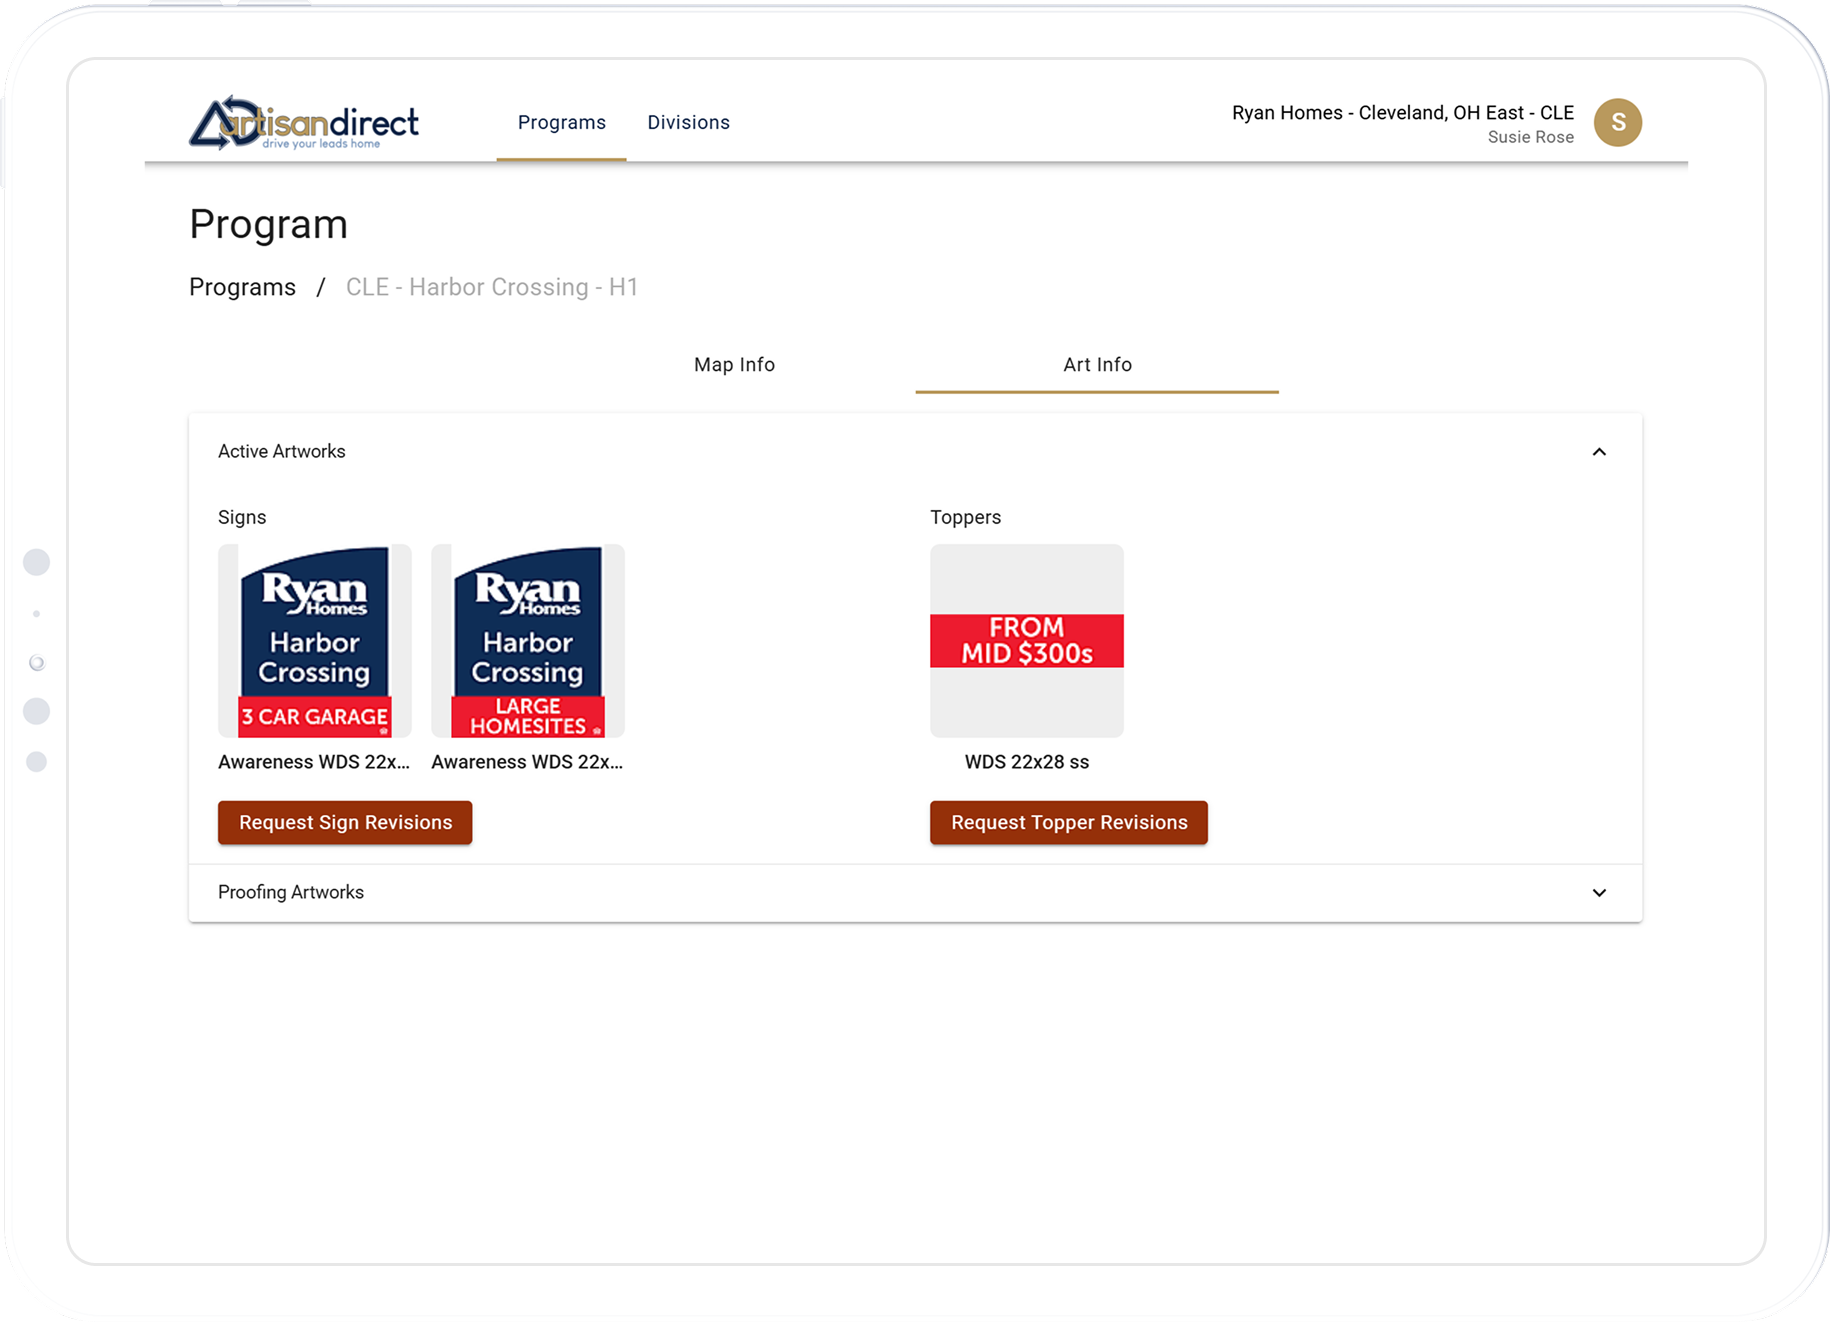This screenshot has height=1322, width=1830.
Task: Click the Susie Rose account name
Action: [x=1530, y=137]
